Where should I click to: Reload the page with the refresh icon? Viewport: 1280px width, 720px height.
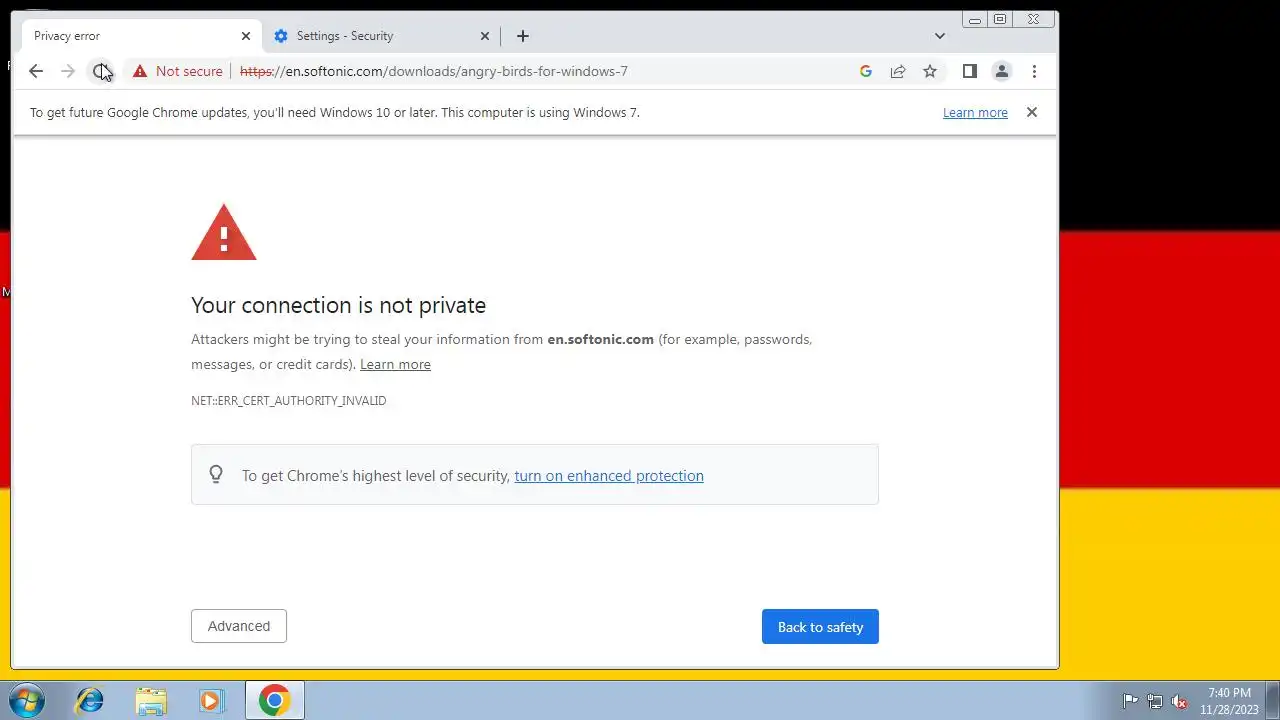[x=100, y=71]
